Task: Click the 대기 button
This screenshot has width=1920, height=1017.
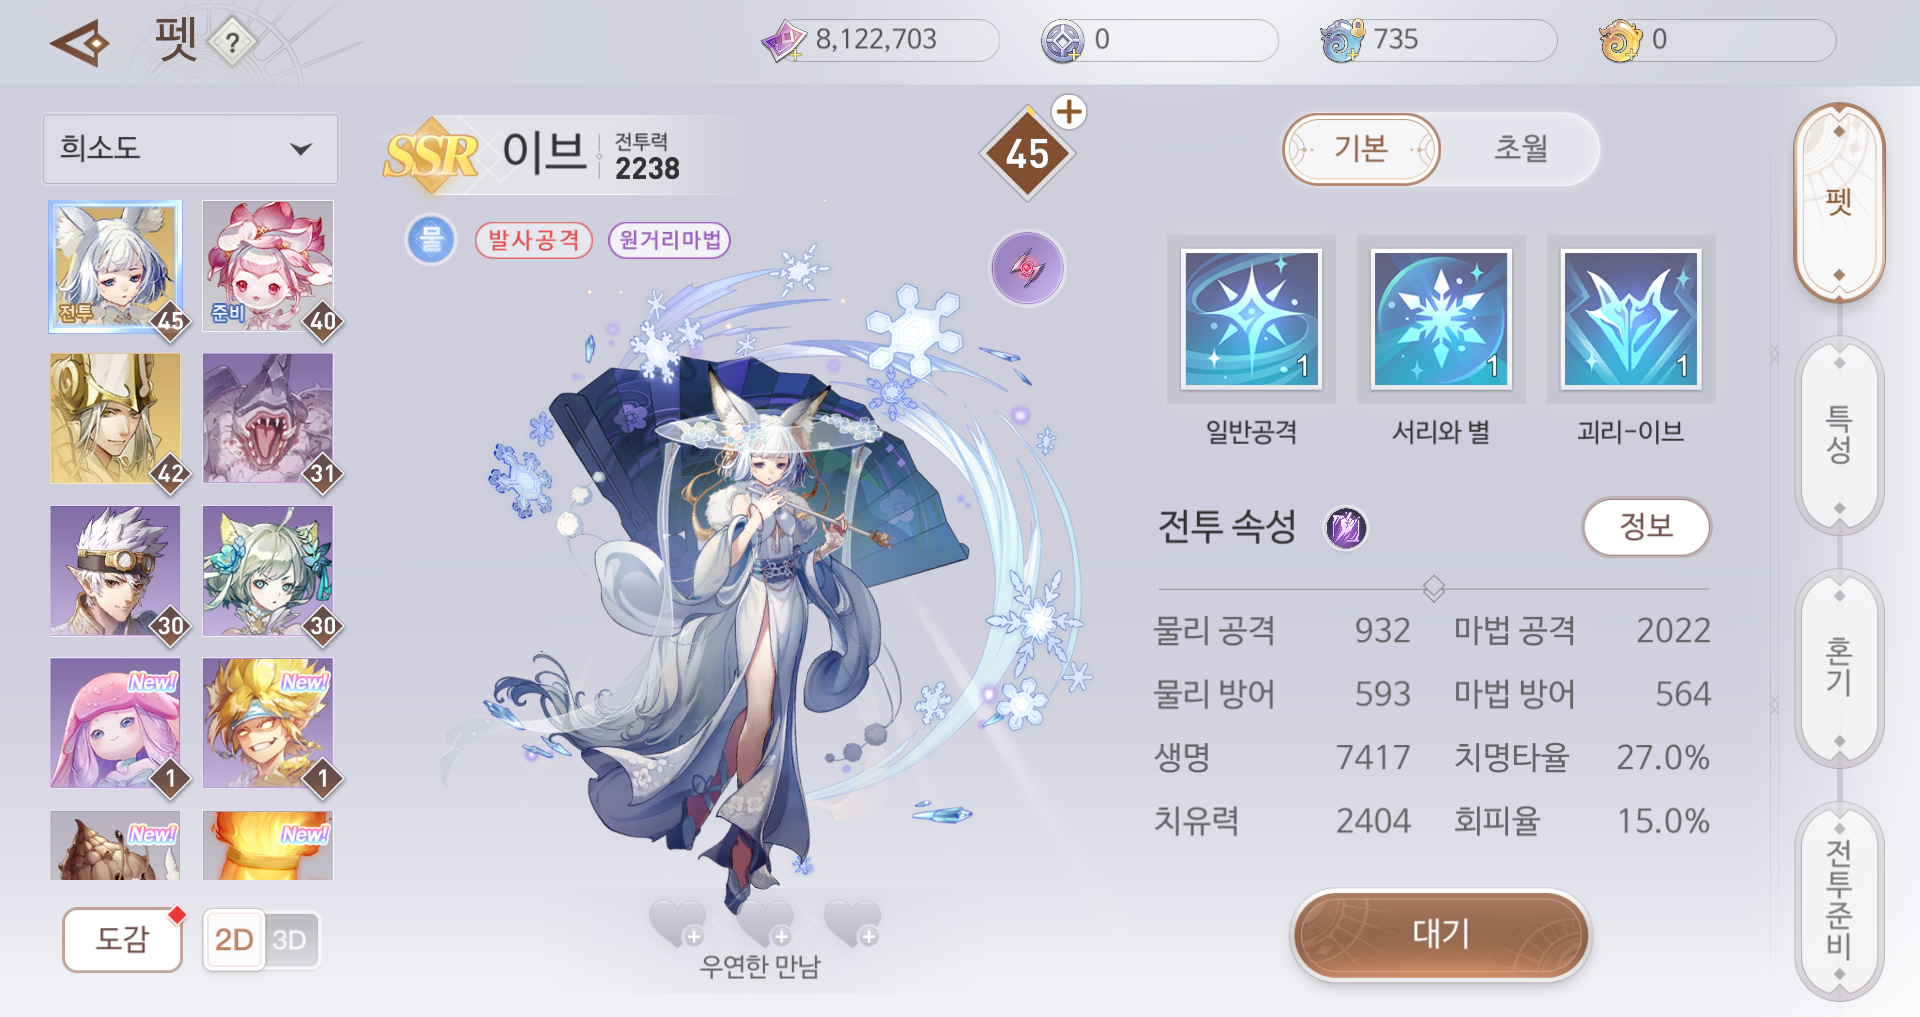Action: click(1440, 934)
